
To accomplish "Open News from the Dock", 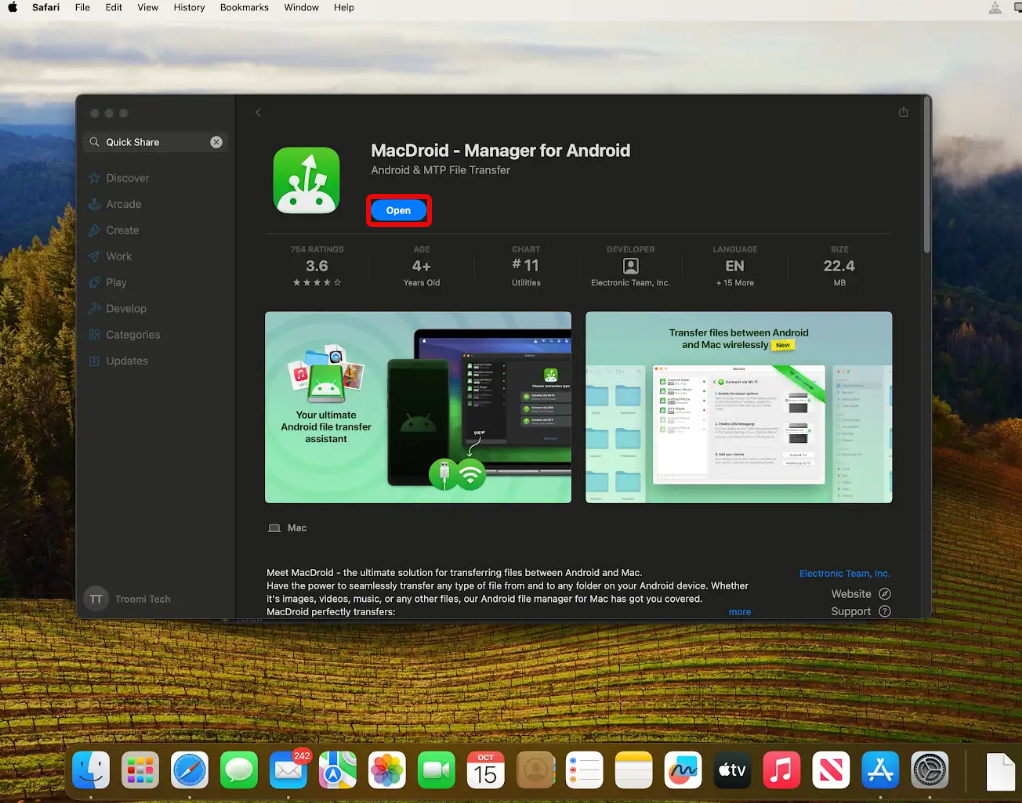I will tap(831, 770).
